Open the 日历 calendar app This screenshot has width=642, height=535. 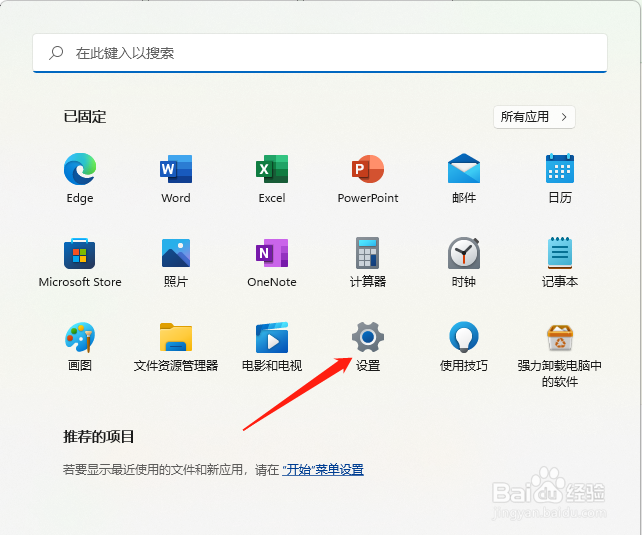click(560, 168)
